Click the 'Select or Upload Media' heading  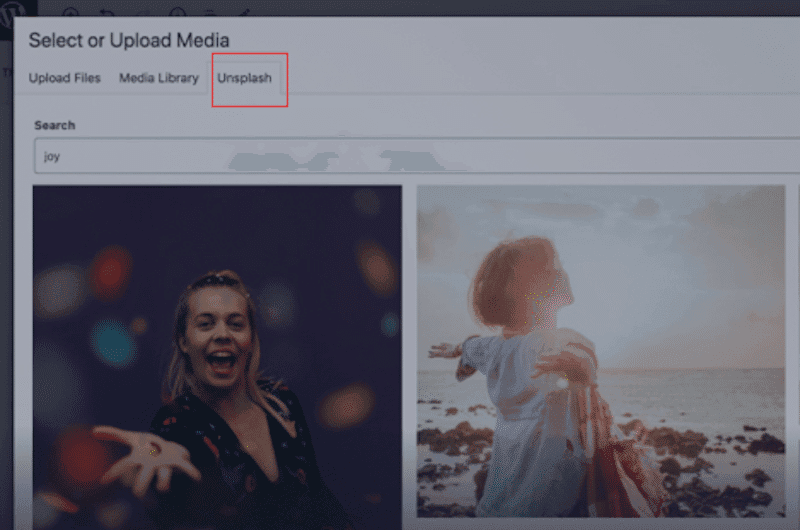coord(129,40)
